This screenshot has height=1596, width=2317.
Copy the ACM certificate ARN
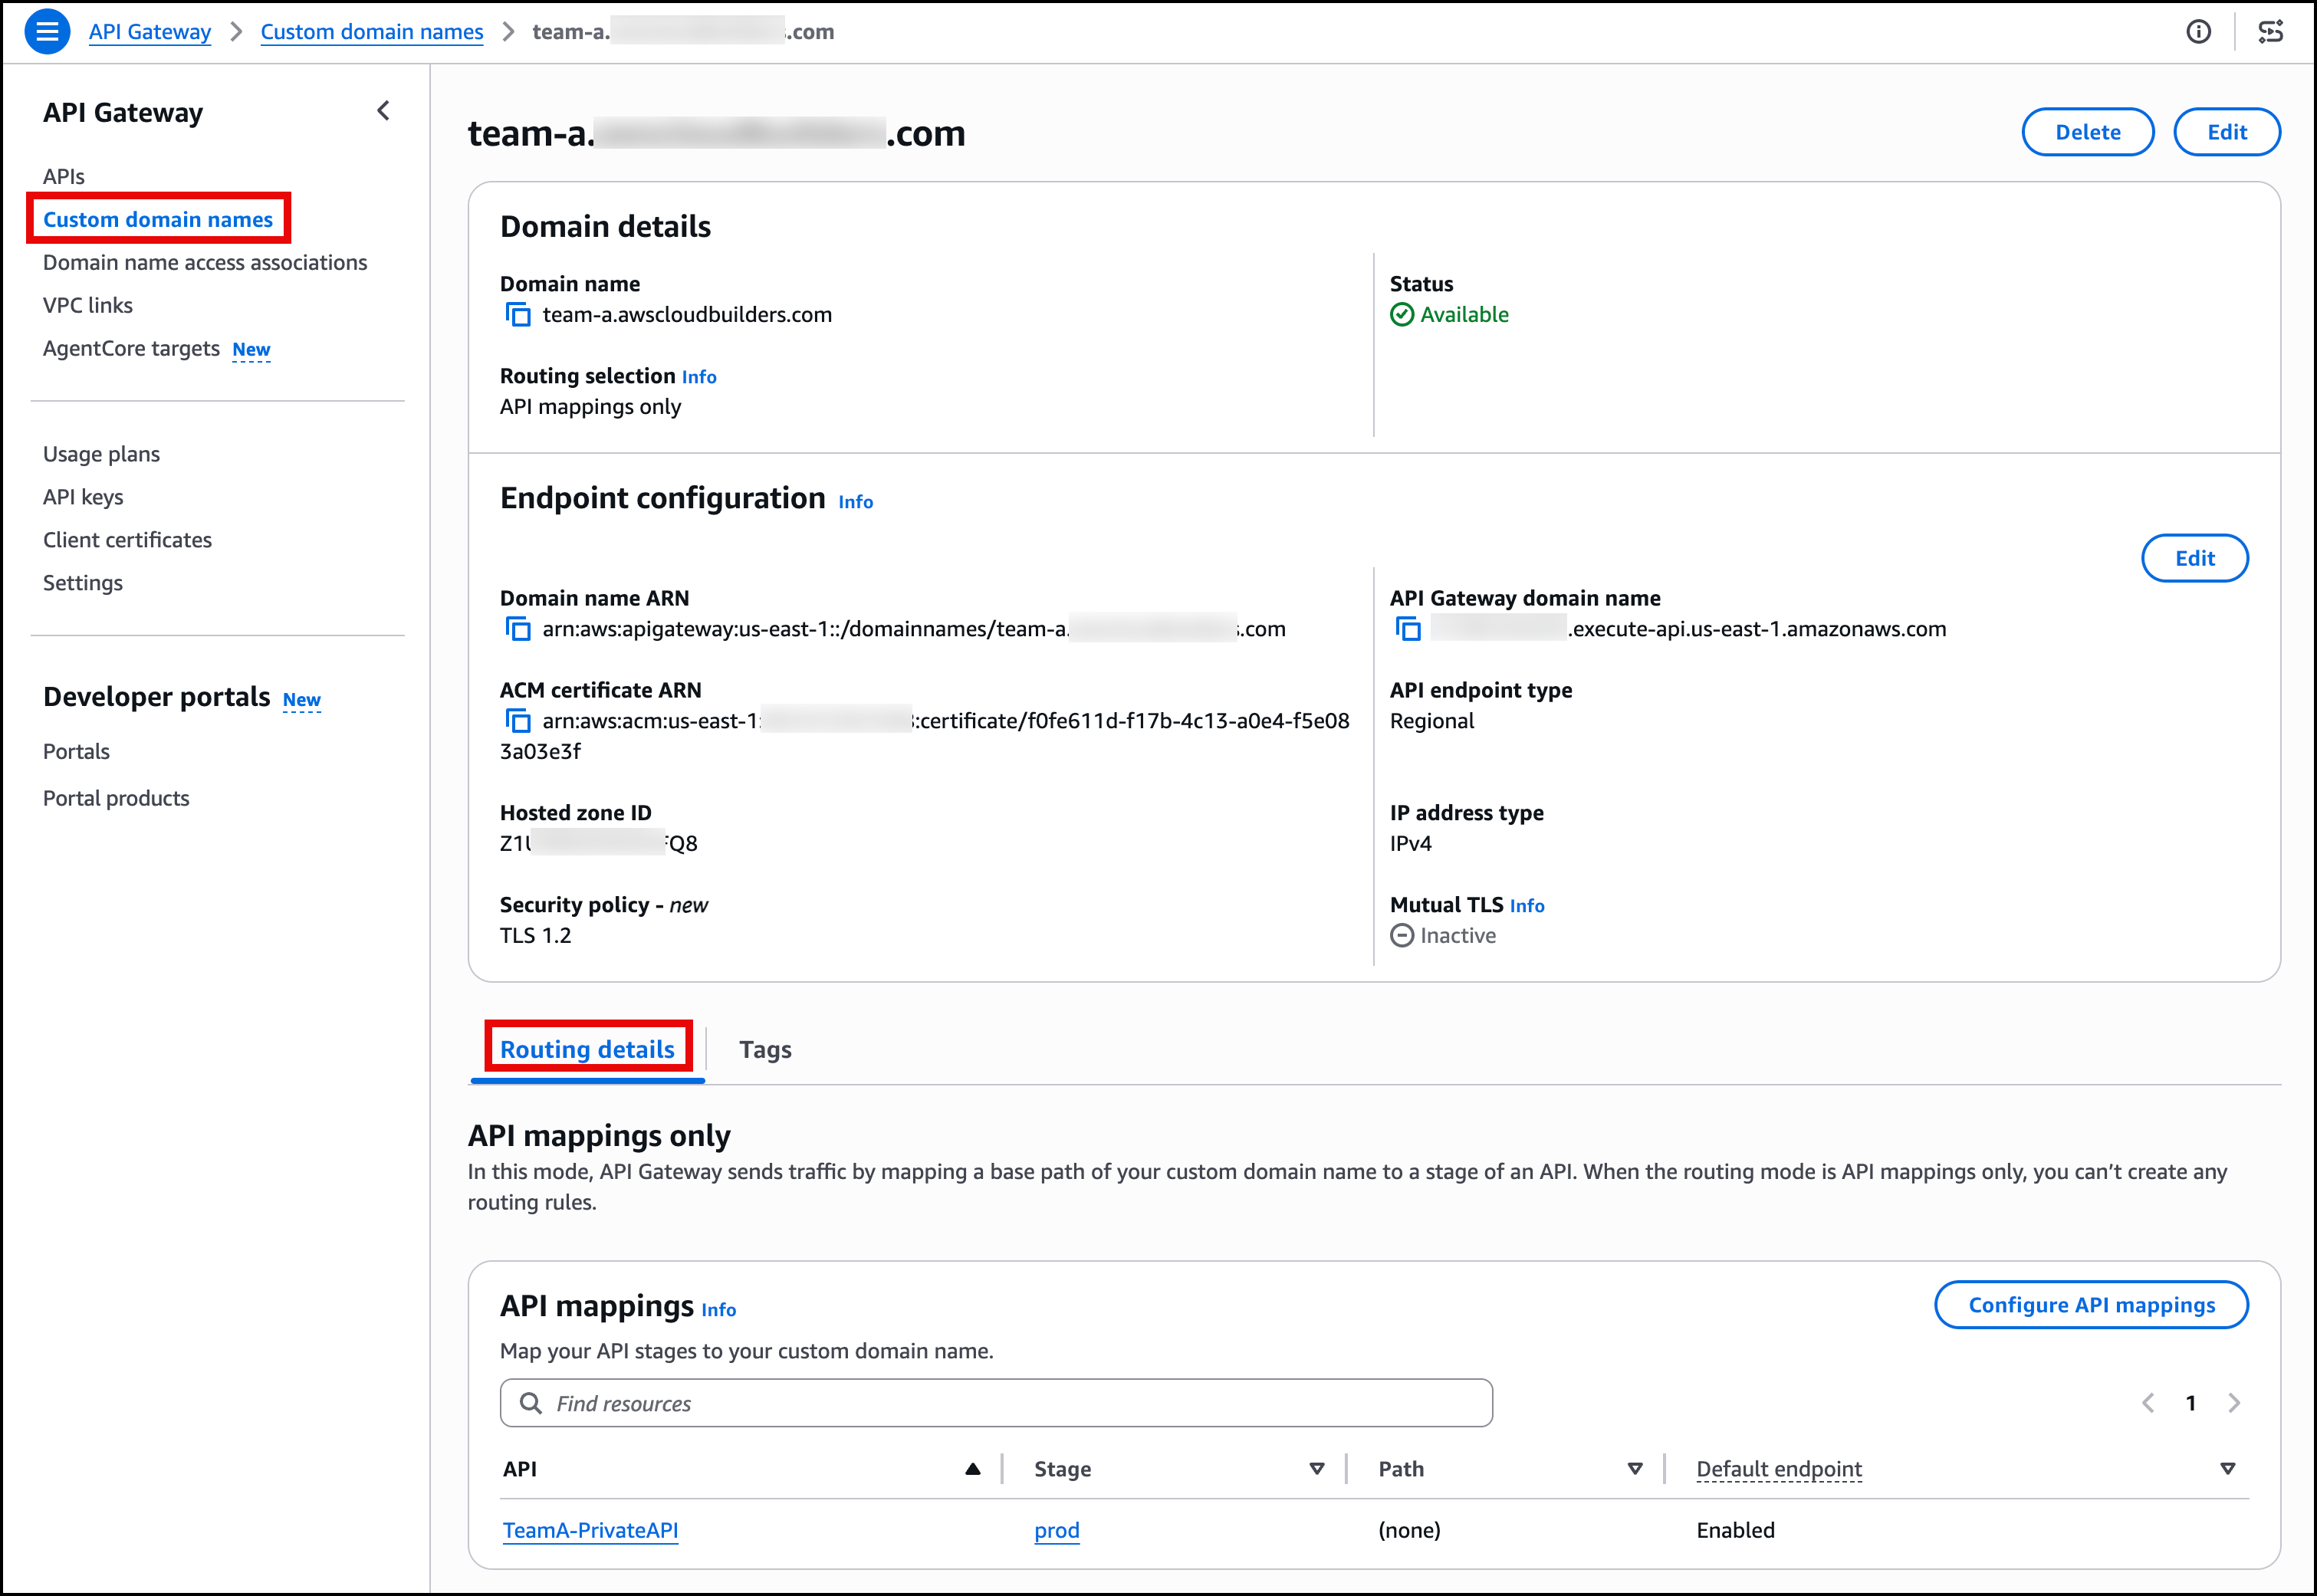(x=517, y=721)
